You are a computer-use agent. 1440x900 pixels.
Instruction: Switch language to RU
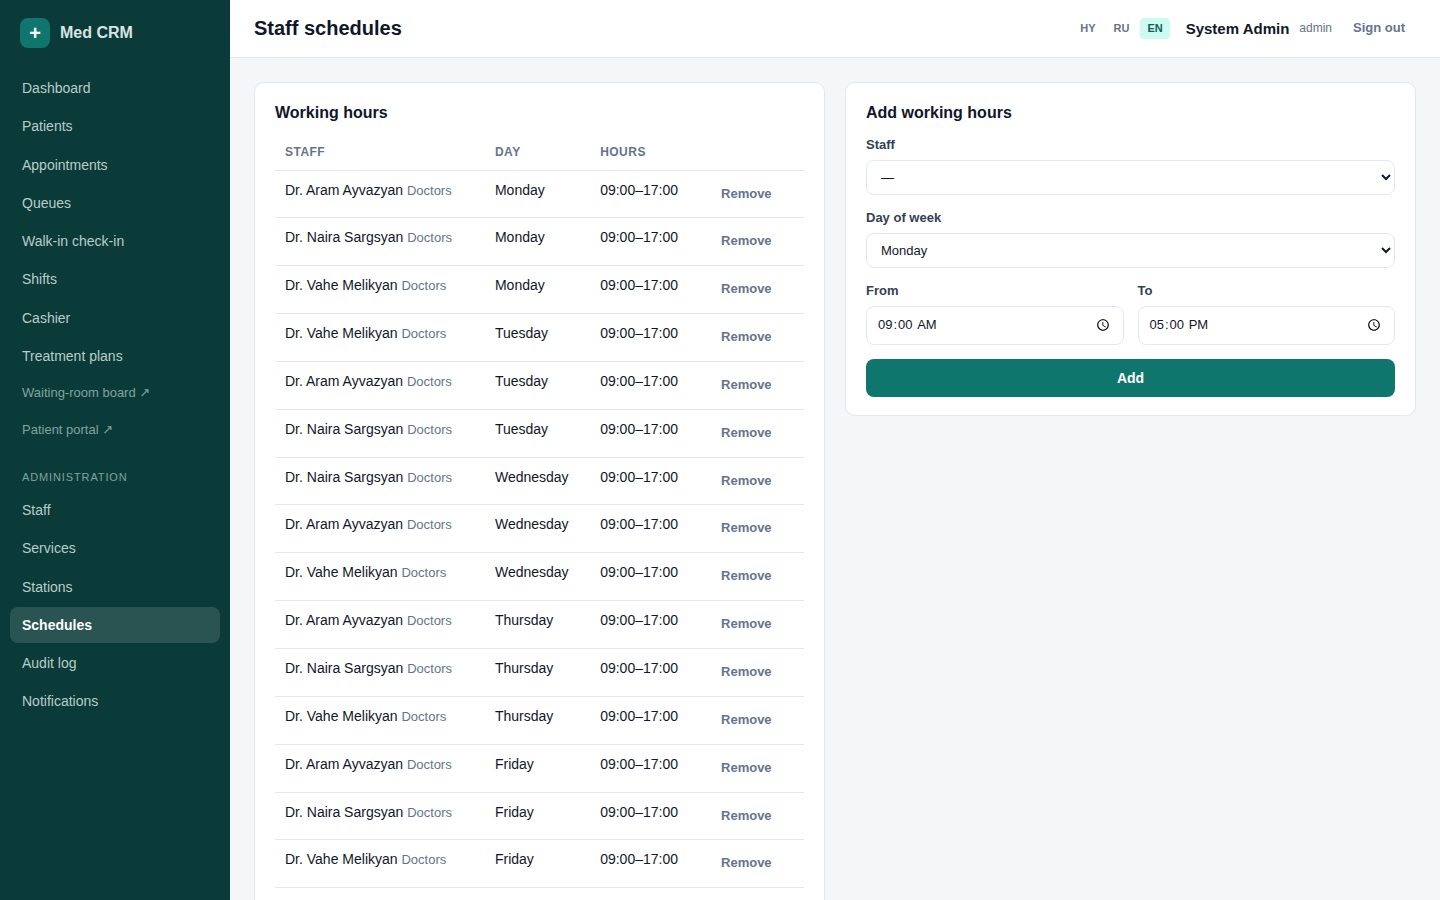pyautogui.click(x=1121, y=28)
